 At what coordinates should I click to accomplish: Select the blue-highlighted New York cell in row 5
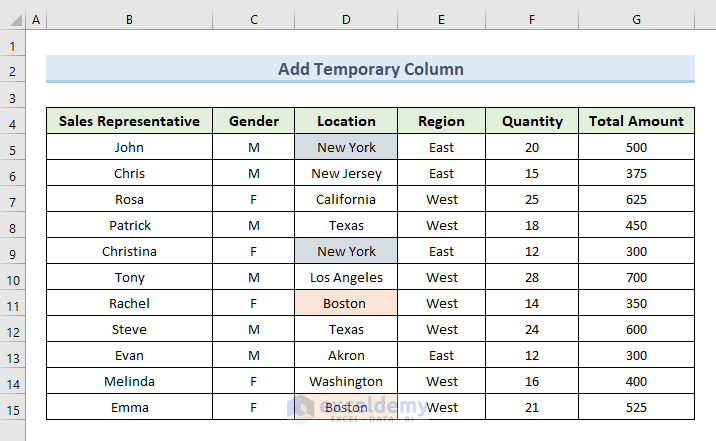(x=346, y=147)
